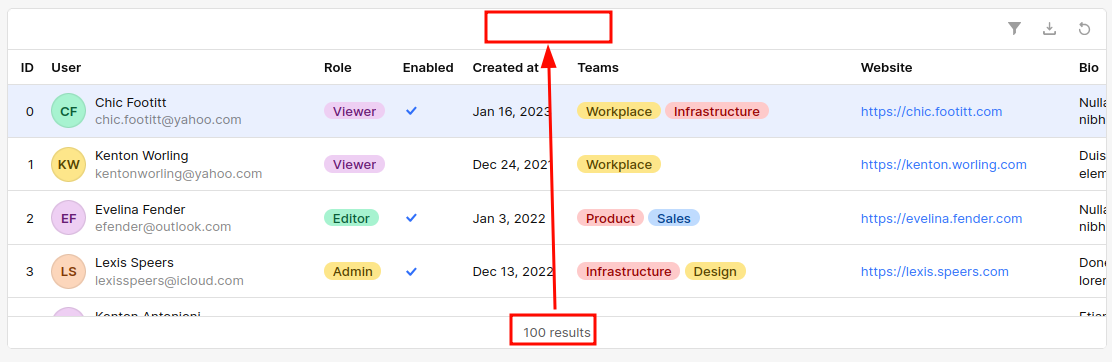
Task: Click the reset refresh icon
Action: (1084, 28)
